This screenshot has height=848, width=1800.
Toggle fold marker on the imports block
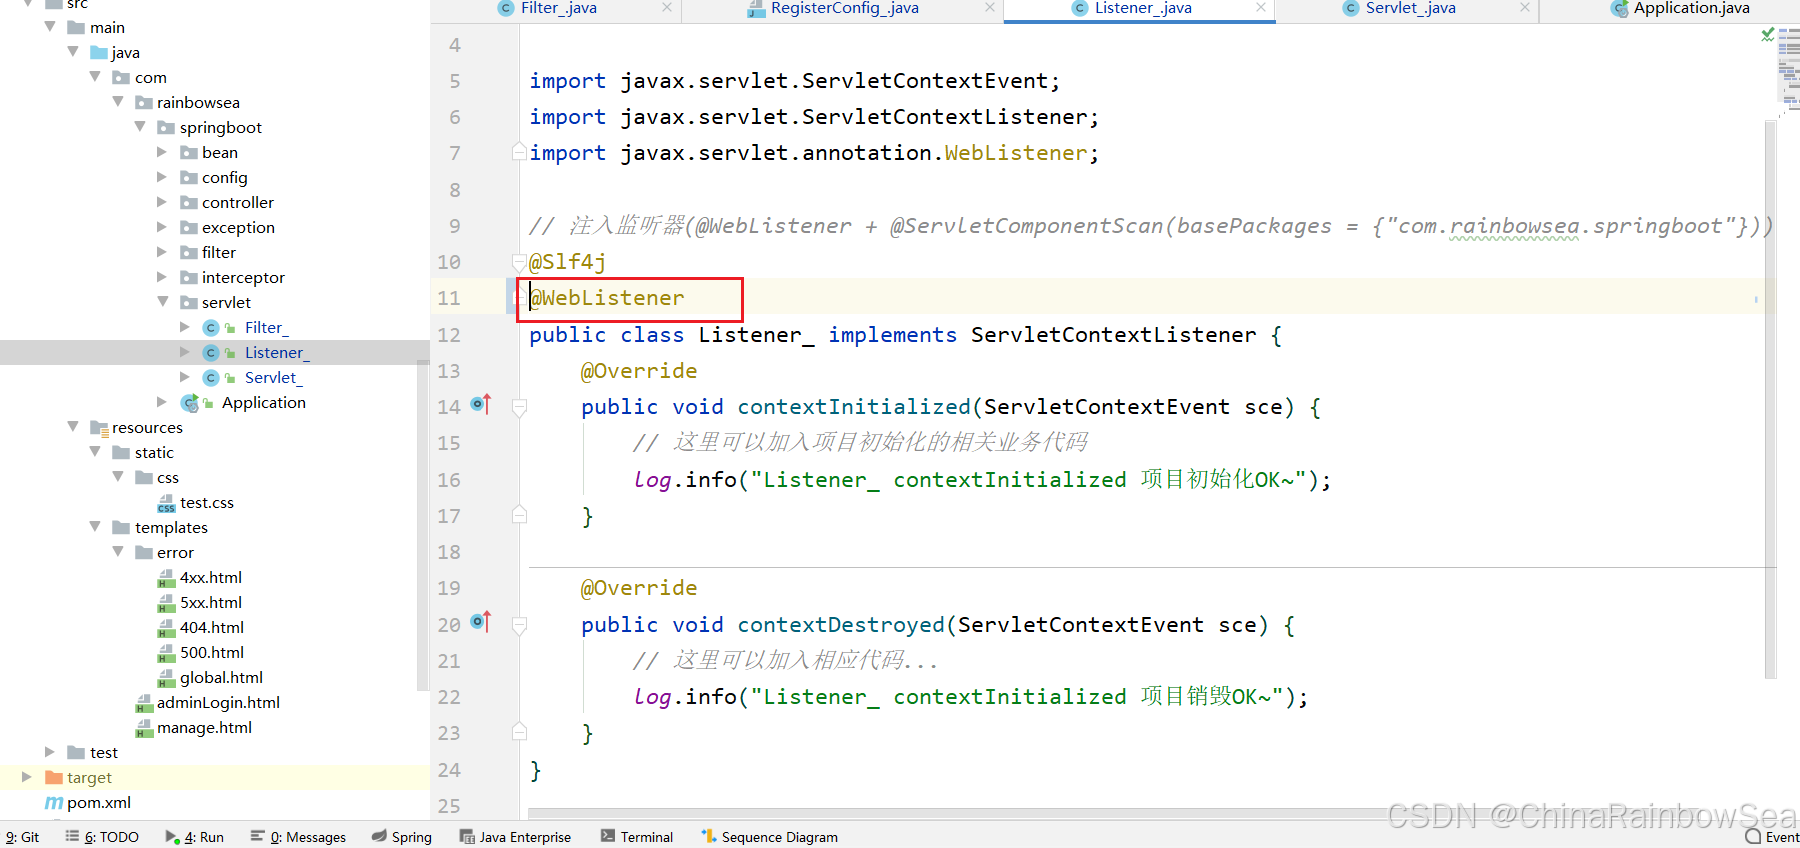519,153
